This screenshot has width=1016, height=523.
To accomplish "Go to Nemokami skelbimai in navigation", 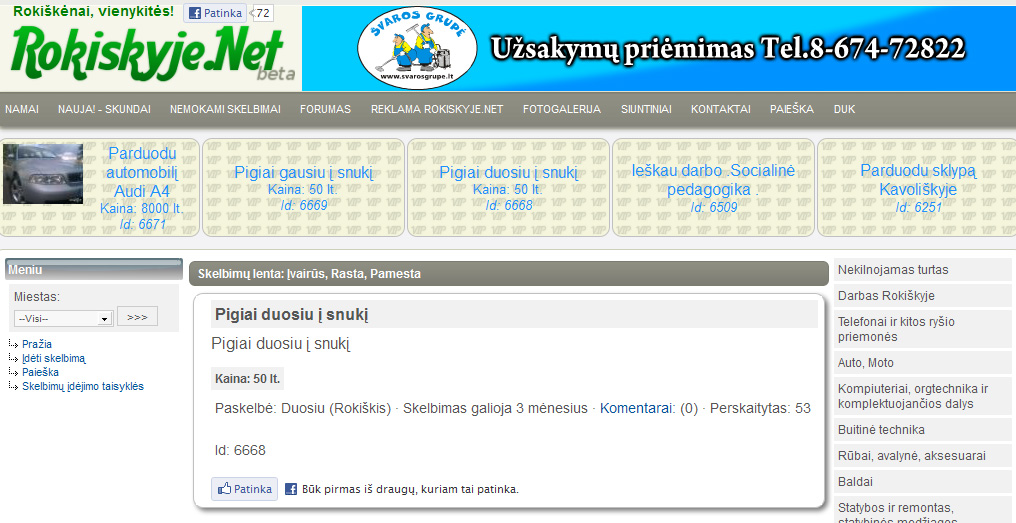I will [x=225, y=109].
